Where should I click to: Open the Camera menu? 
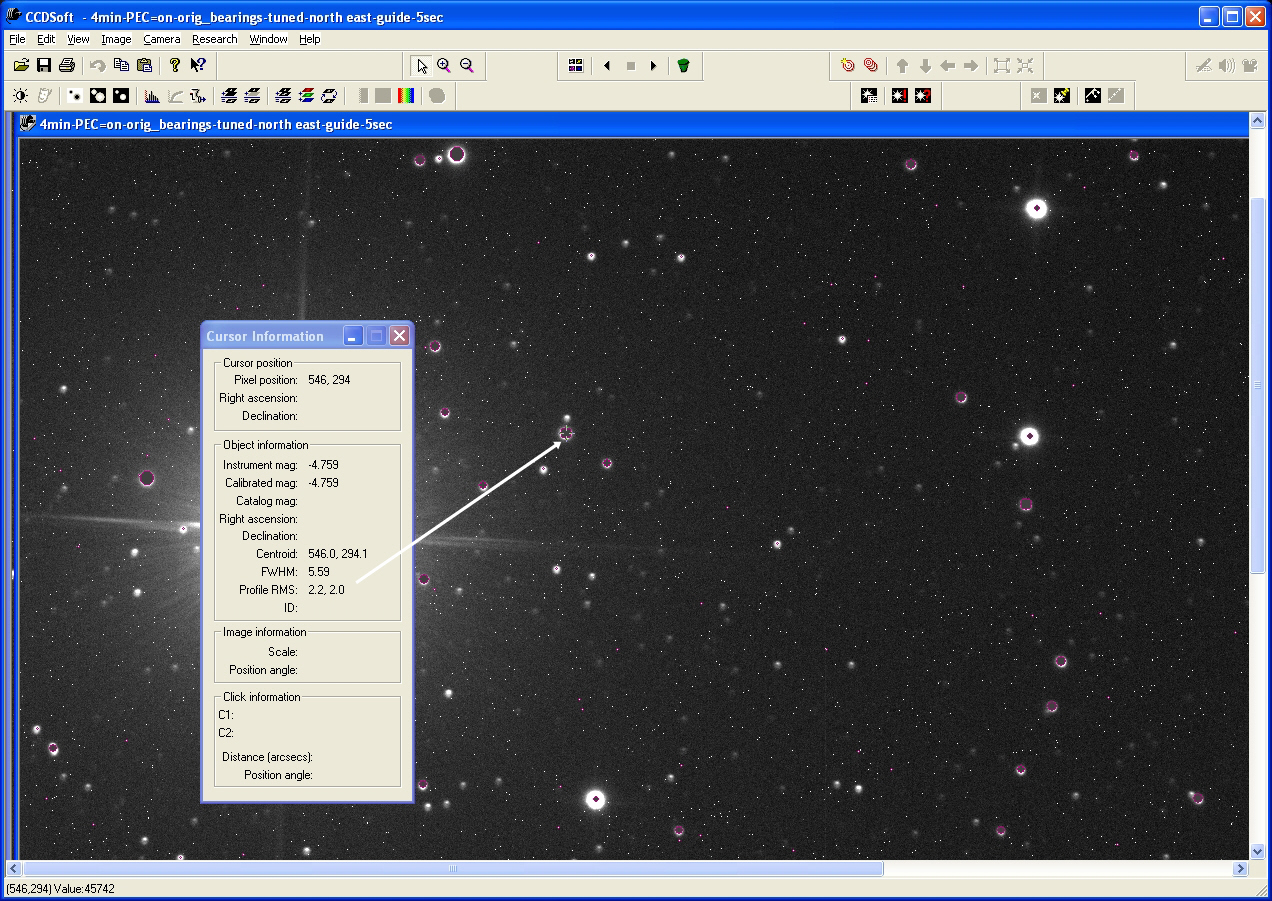(161, 39)
